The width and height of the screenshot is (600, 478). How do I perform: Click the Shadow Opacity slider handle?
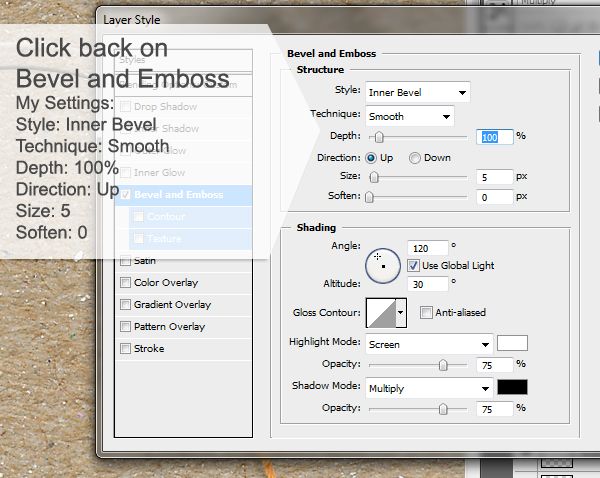443,409
